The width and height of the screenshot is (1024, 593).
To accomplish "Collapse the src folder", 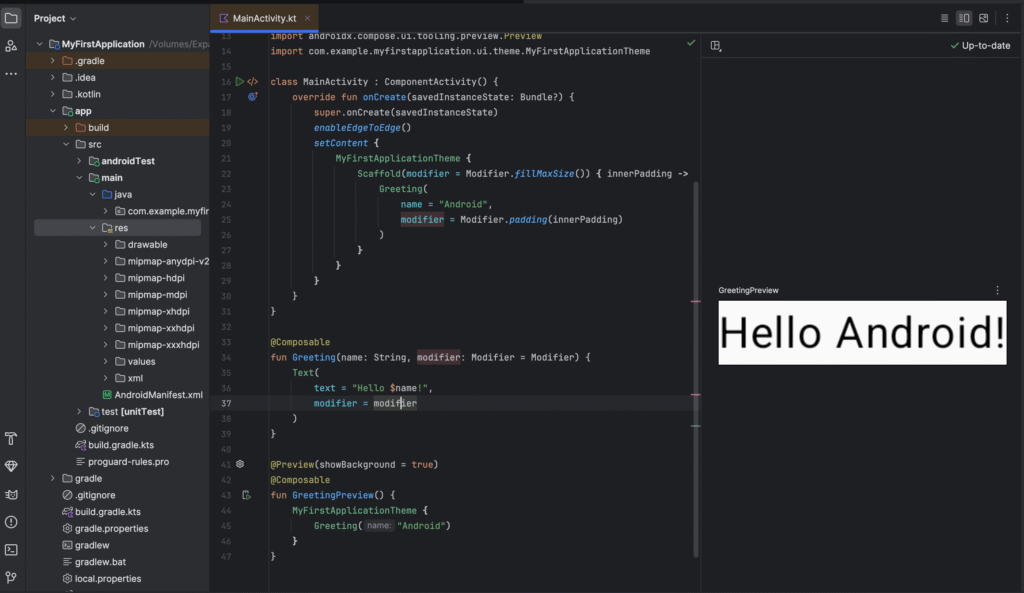I will pyautogui.click(x=66, y=144).
